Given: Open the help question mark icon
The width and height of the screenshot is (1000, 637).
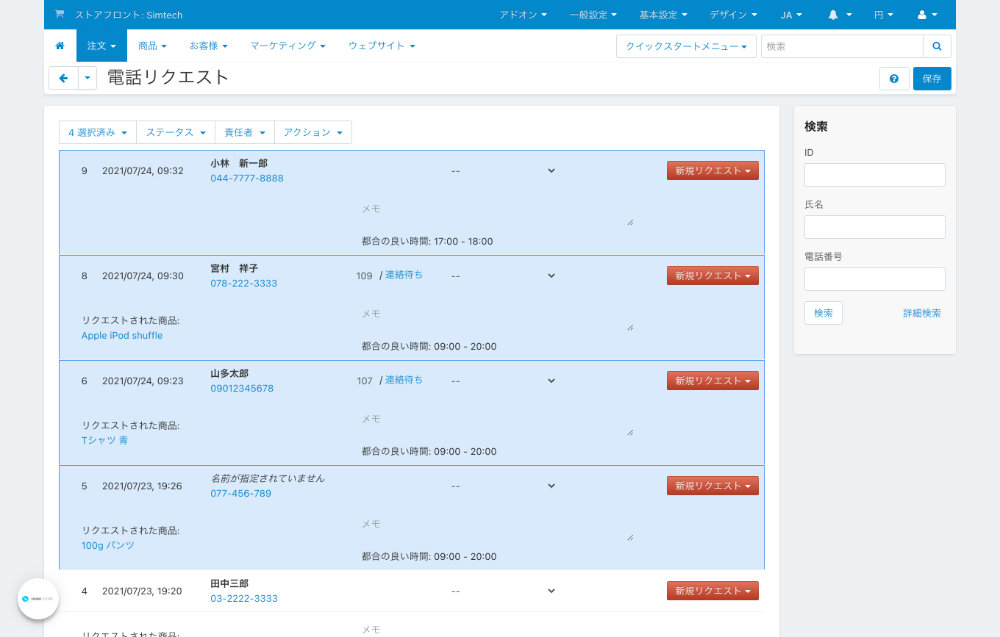Looking at the screenshot, I should (894, 78).
